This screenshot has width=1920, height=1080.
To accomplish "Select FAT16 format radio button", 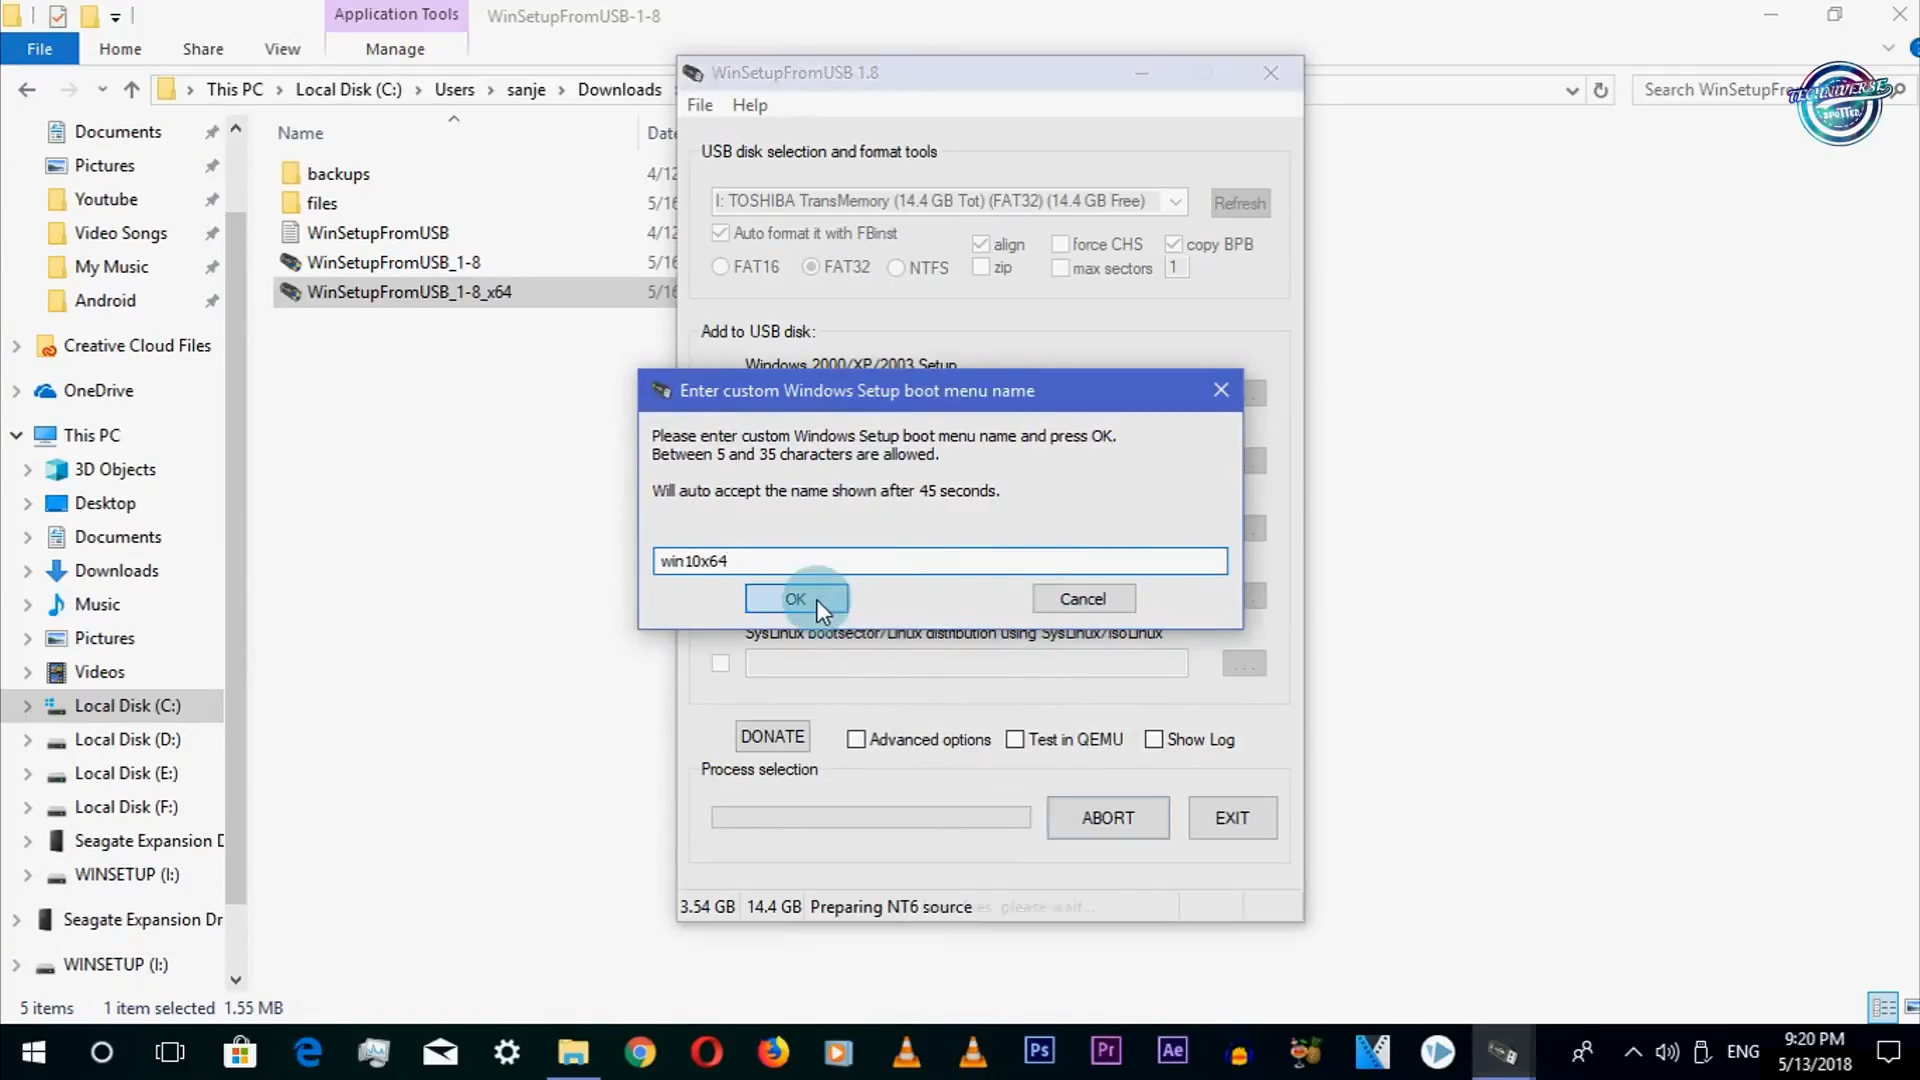I will [720, 267].
